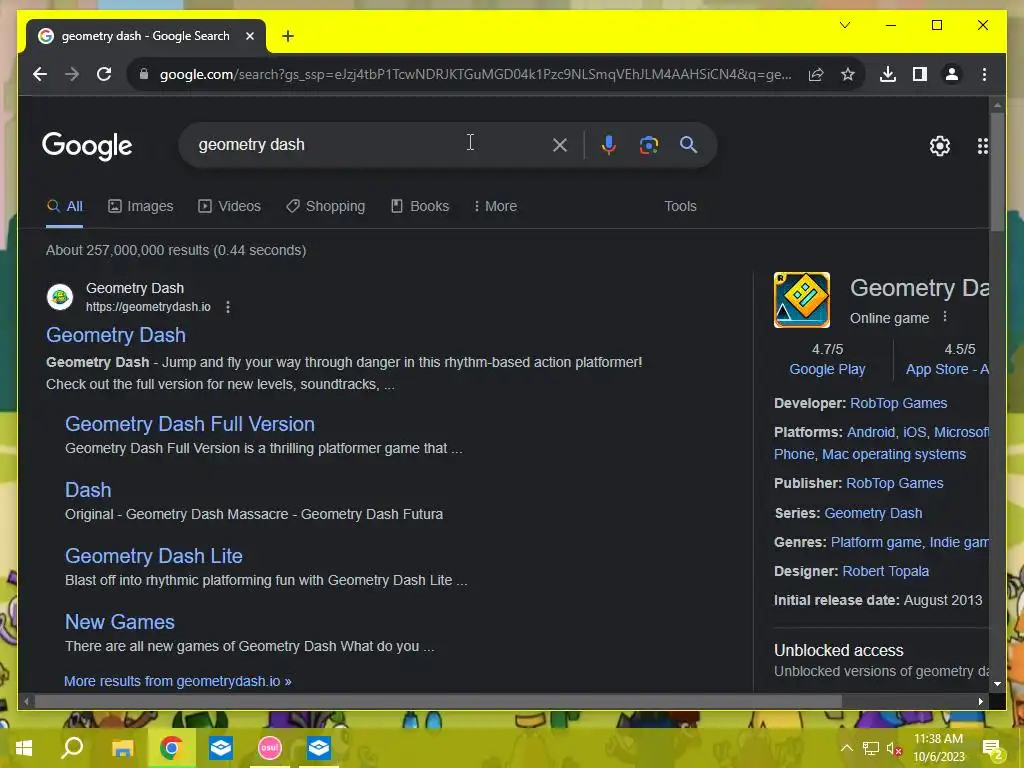Open Chrome profile menu
The height and width of the screenshot is (768, 1024).
click(x=952, y=74)
